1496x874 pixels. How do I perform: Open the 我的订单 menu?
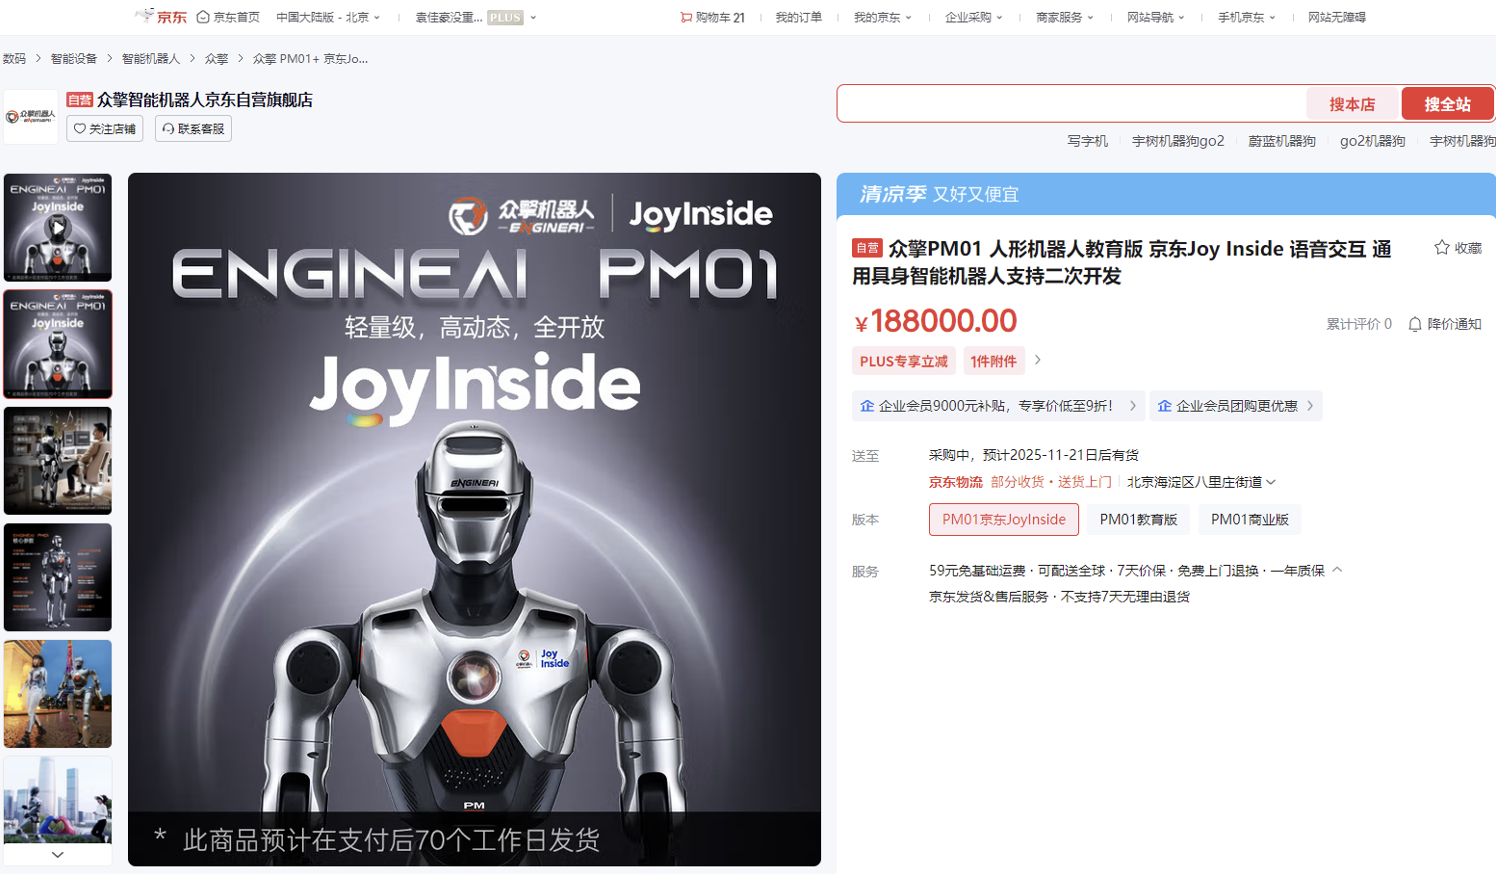click(x=797, y=17)
